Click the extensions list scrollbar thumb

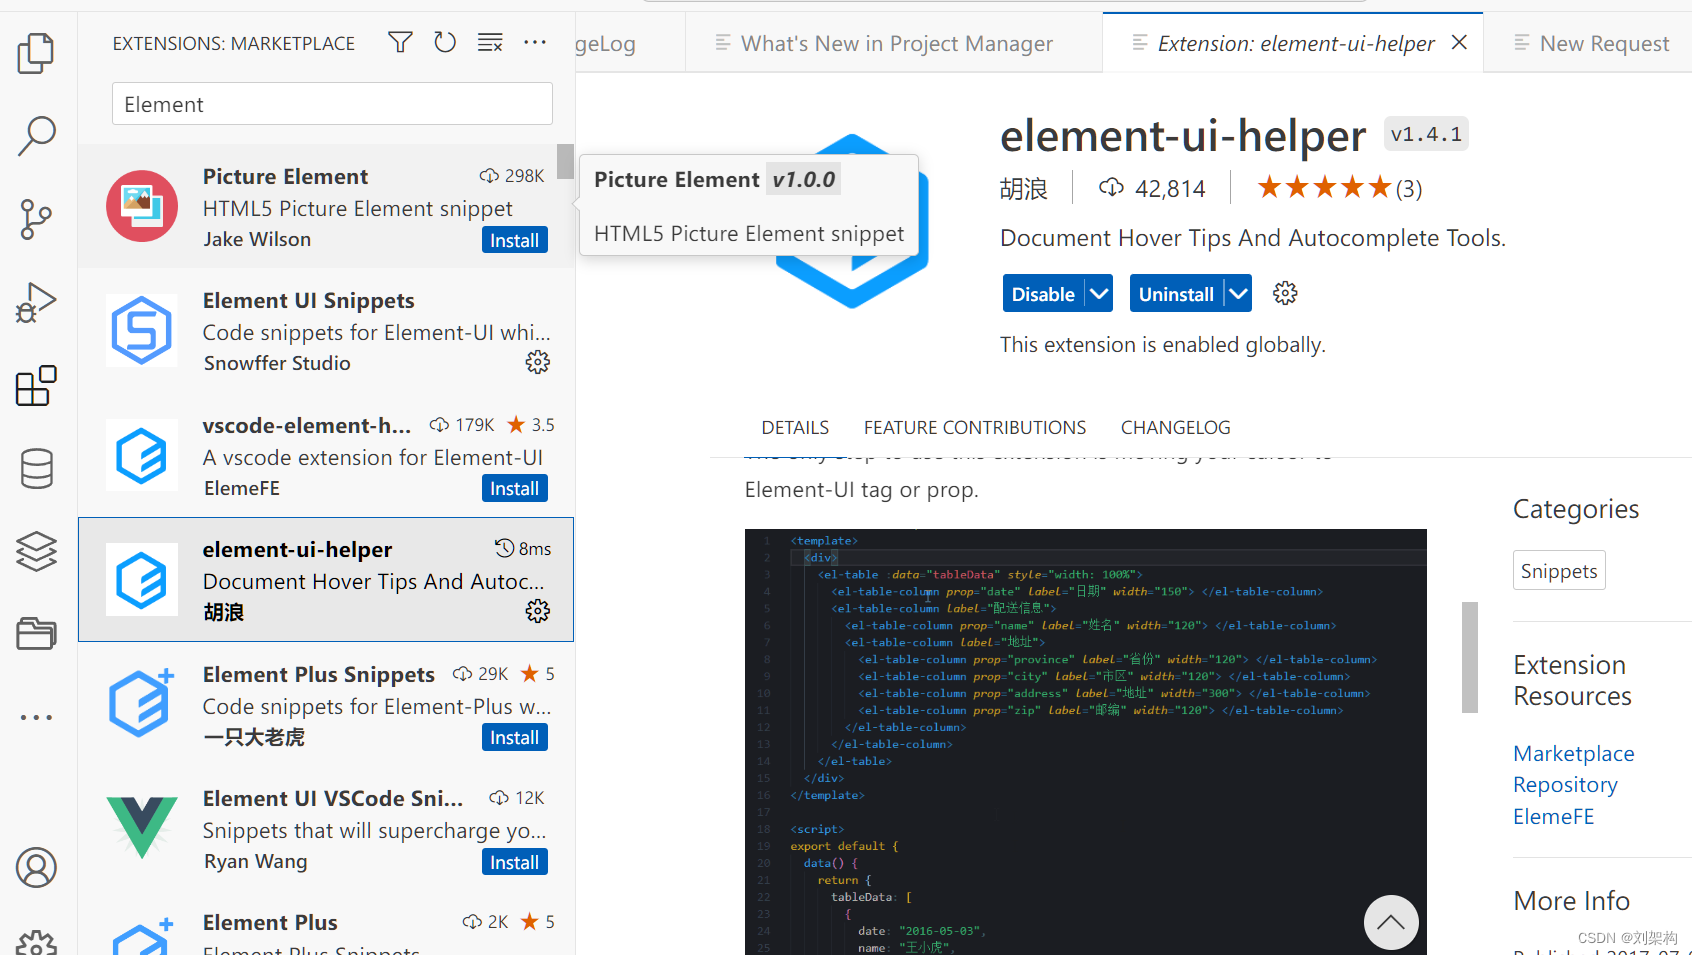click(565, 161)
